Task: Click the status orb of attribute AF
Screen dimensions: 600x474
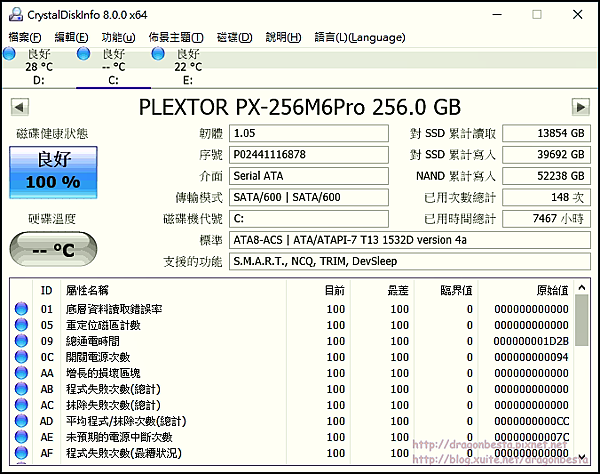Action: tap(21, 453)
